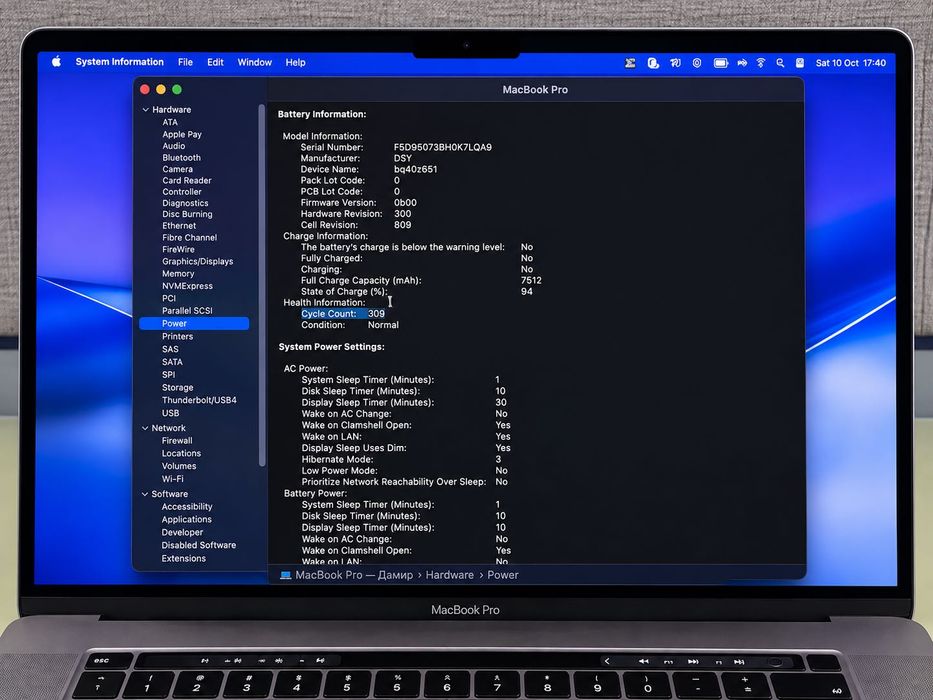
Task: Click the sidebar vertical scrollbar
Action: point(262,286)
